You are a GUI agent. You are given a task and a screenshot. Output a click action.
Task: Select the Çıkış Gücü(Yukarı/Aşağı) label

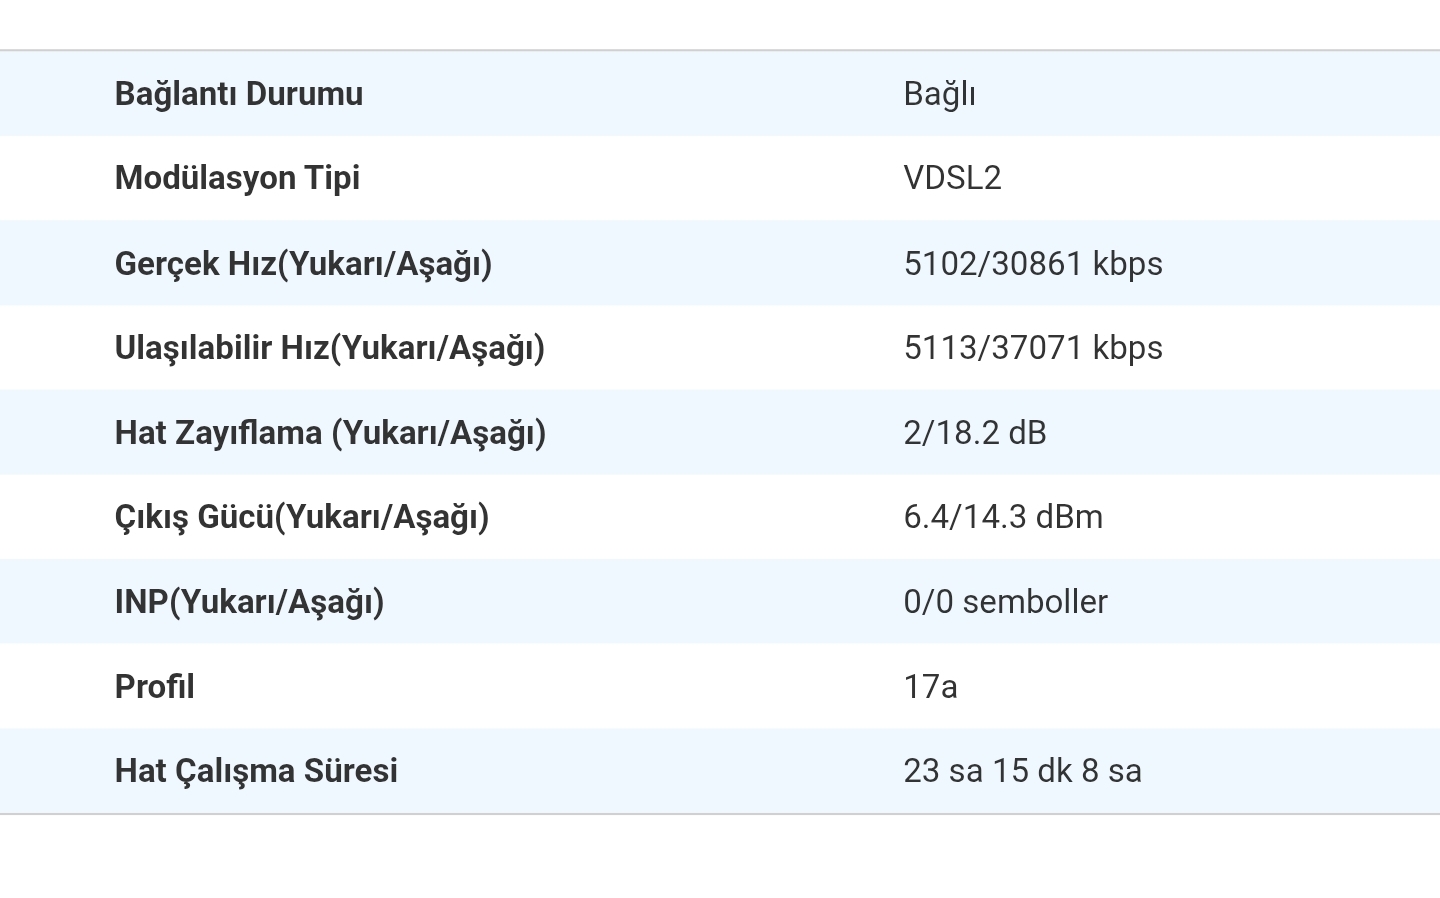(302, 517)
